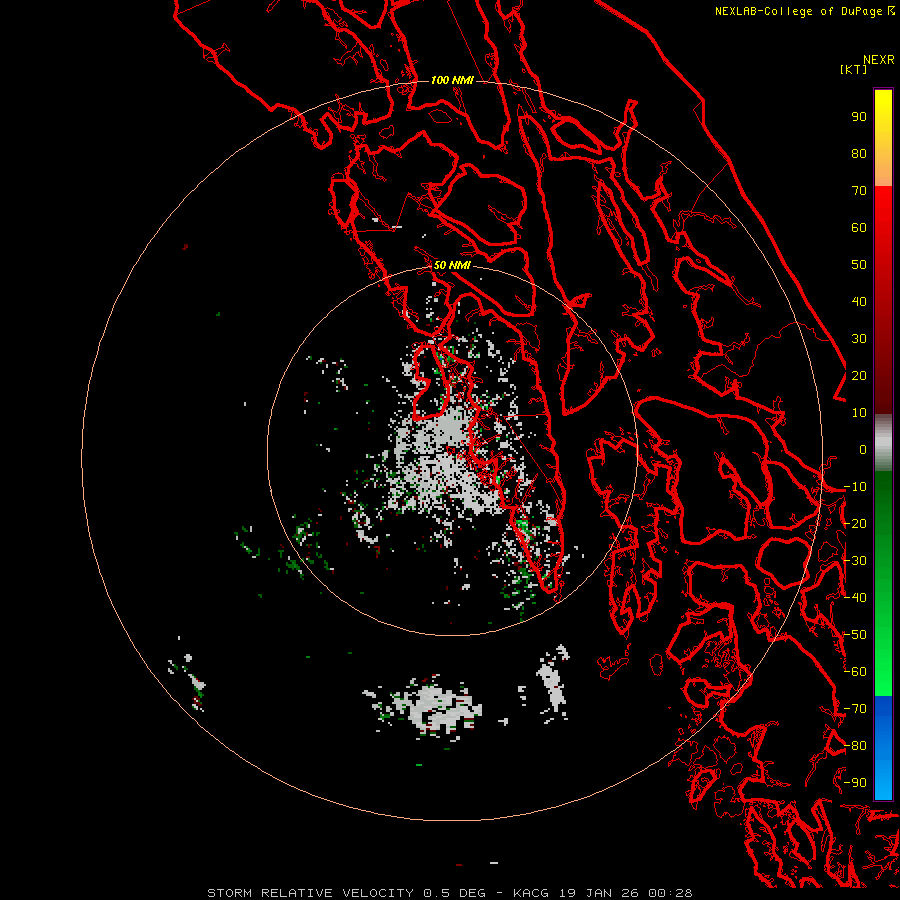Click the NEXLAB-College of DuPage credit text
Image resolution: width=900 pixels, height=900 pixels.
(804, 11)
